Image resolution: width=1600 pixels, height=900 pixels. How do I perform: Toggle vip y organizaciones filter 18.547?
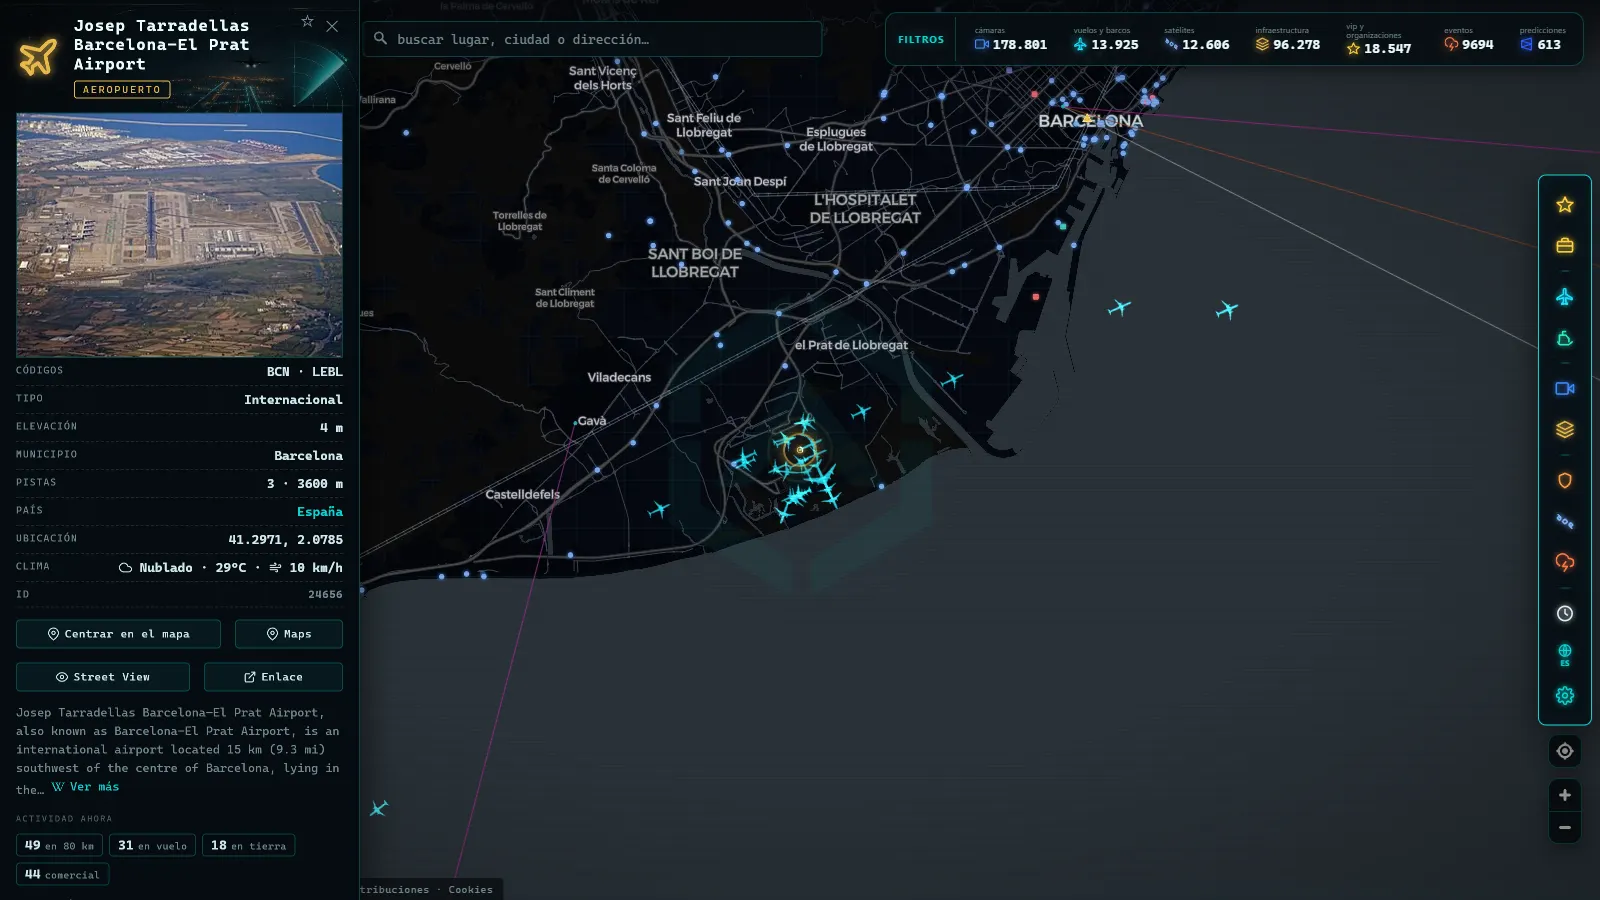tap(1379, 40)
